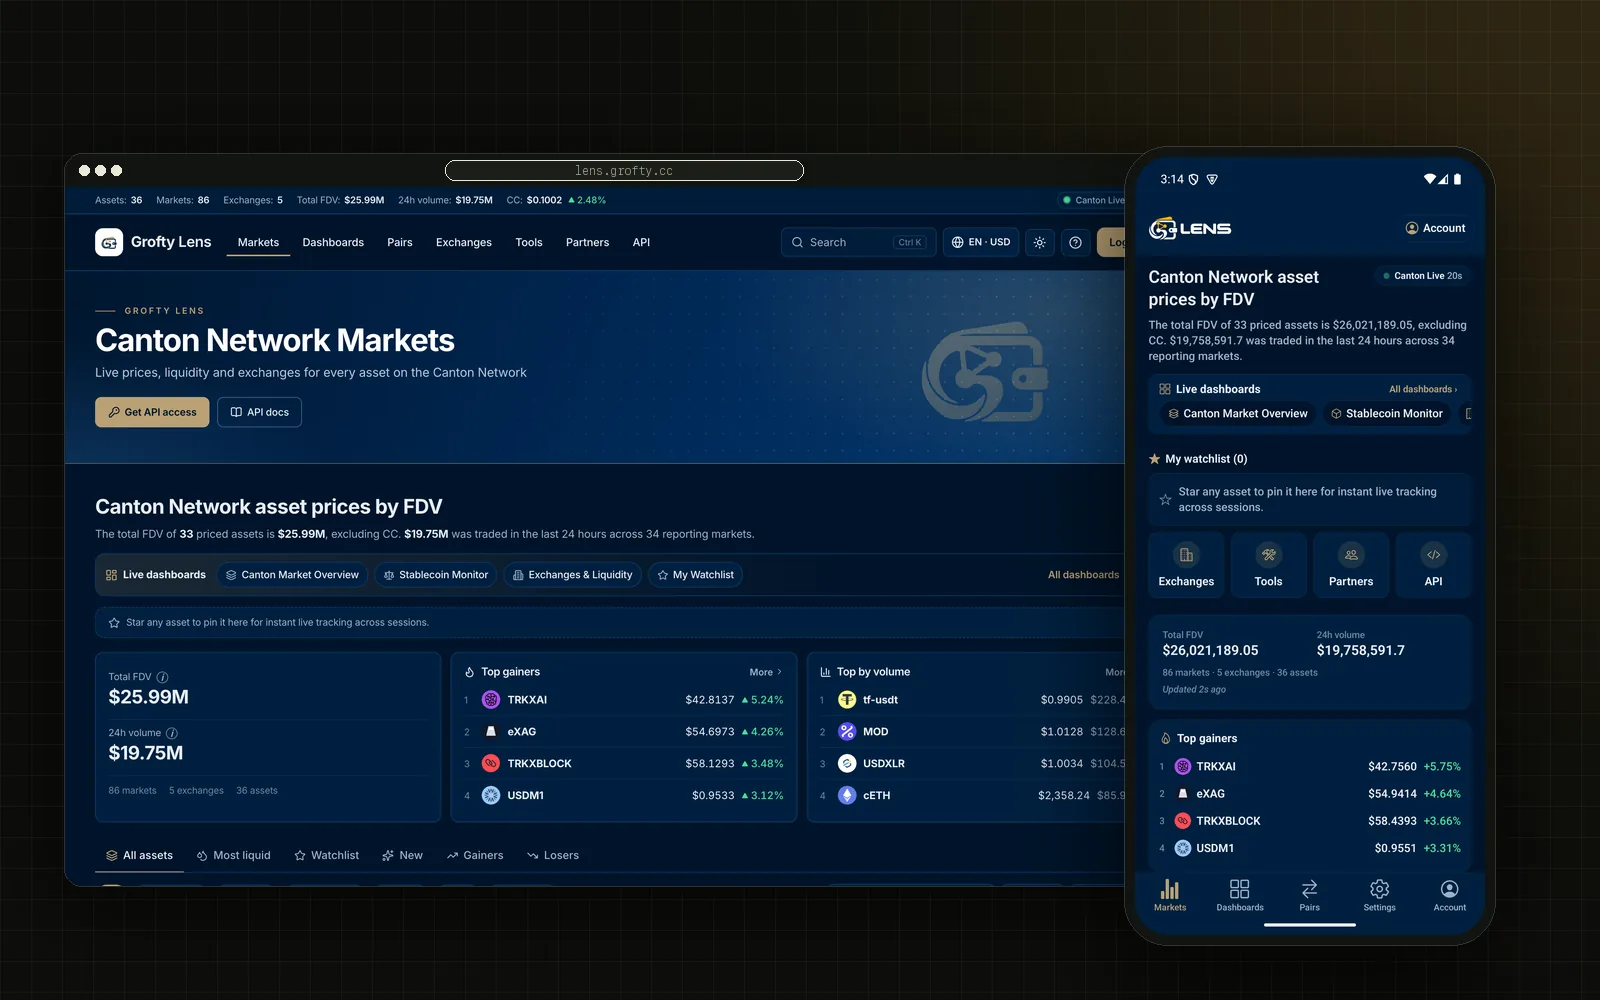Open Exchanges & Liquidity dashboard
Viewport: 1600px width, 1000px height.
tap(572, 575)
